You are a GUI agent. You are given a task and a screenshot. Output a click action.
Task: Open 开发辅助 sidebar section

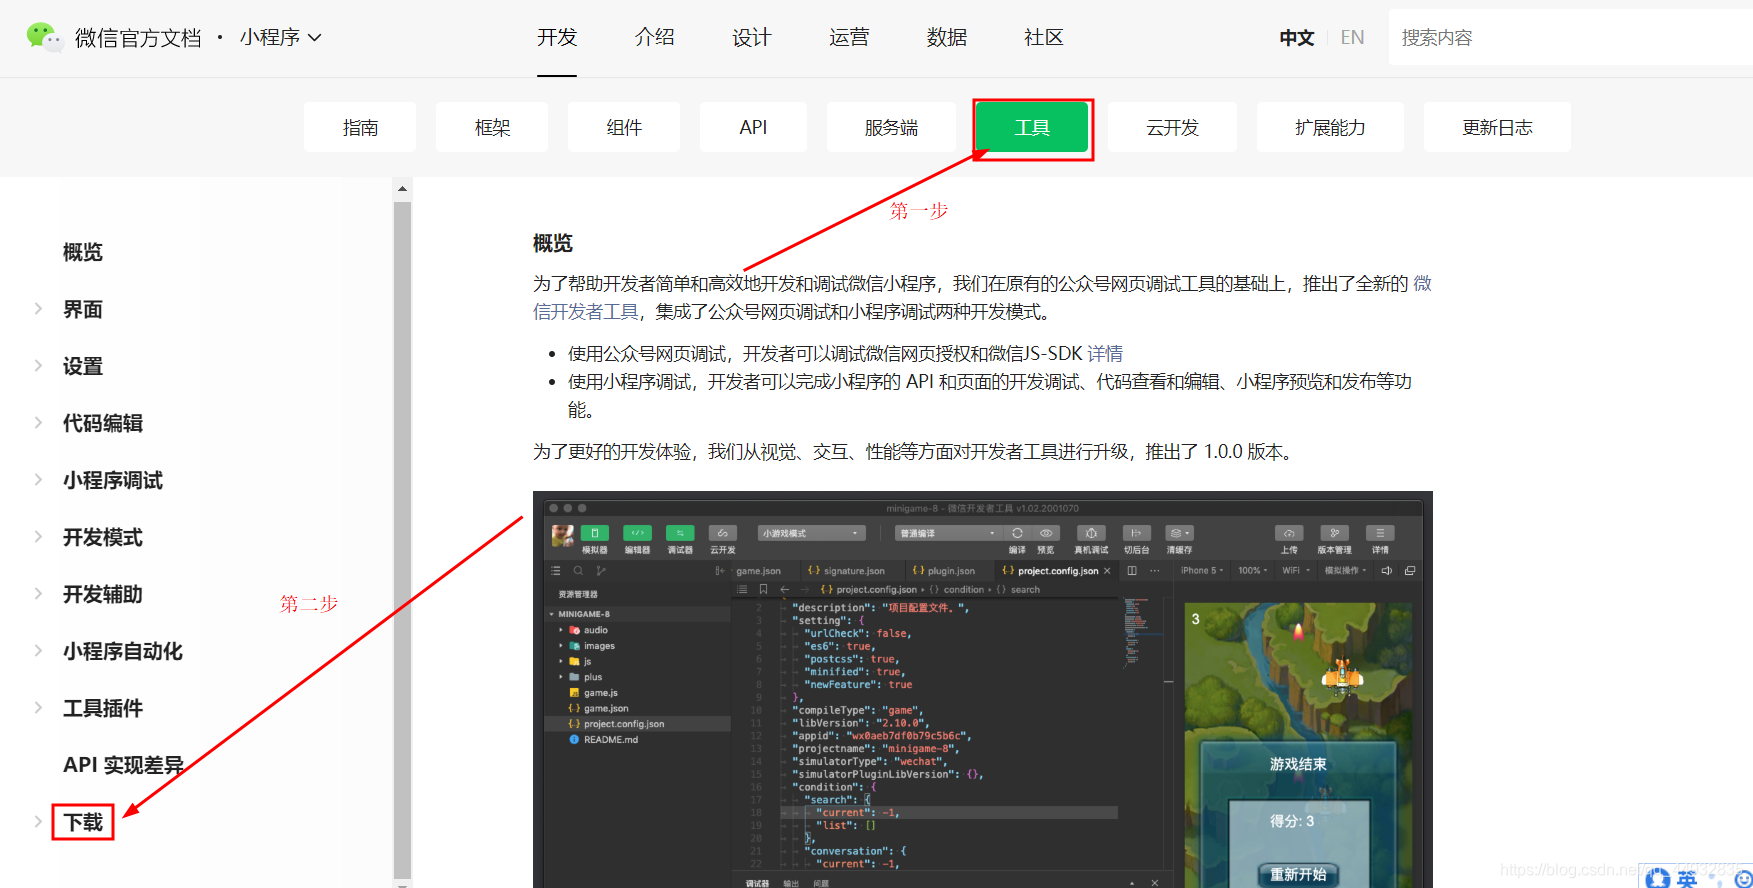[x=103, y=594]
